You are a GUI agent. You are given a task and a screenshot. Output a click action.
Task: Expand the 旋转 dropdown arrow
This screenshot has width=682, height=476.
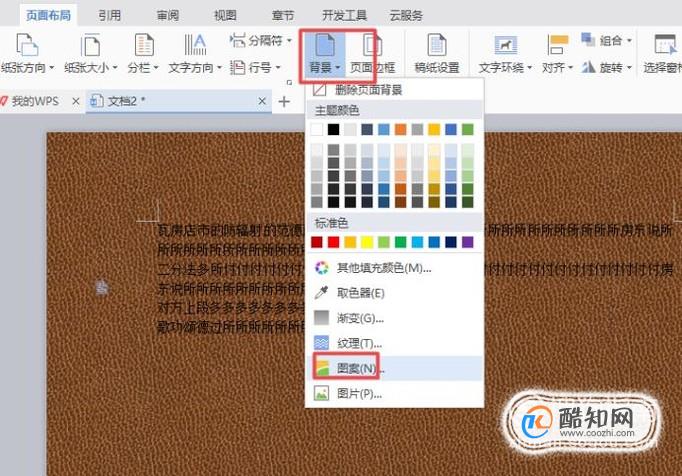629,67
